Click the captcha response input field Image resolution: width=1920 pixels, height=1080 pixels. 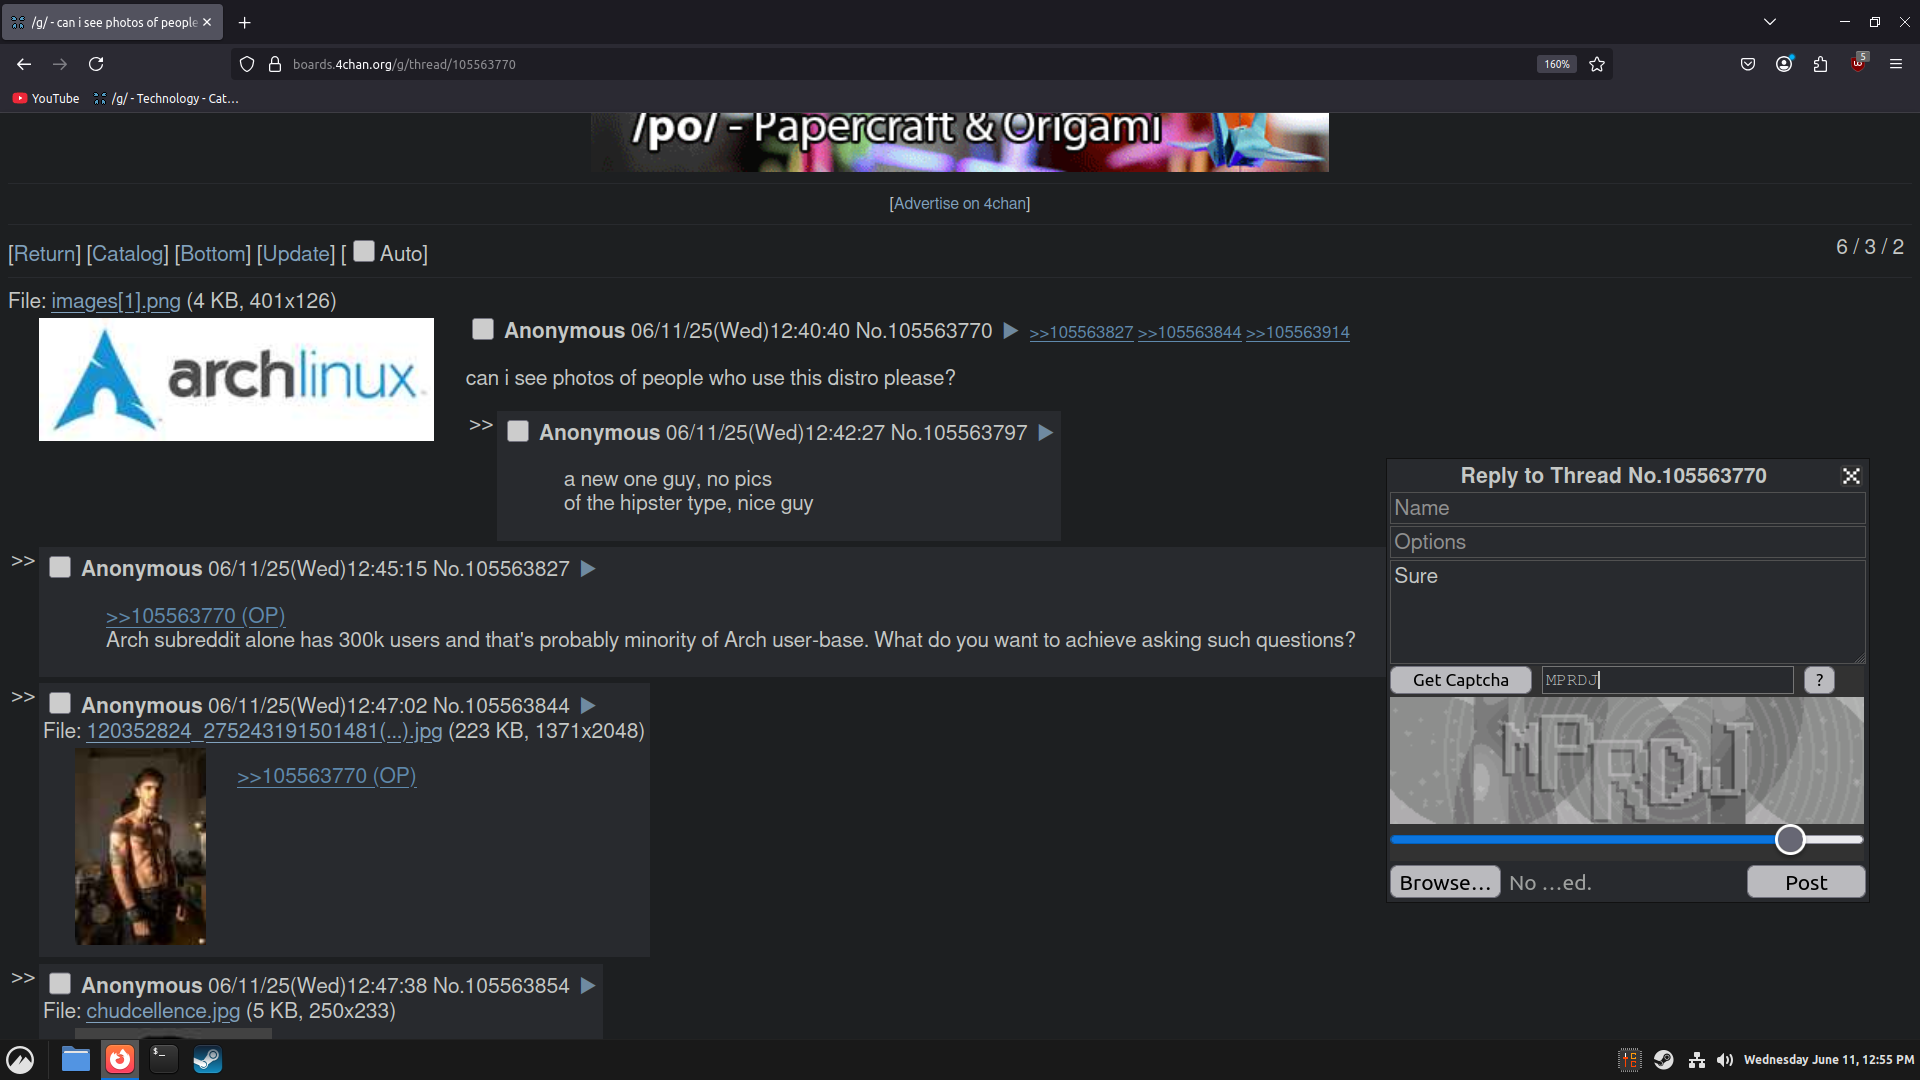point(1667,680)
